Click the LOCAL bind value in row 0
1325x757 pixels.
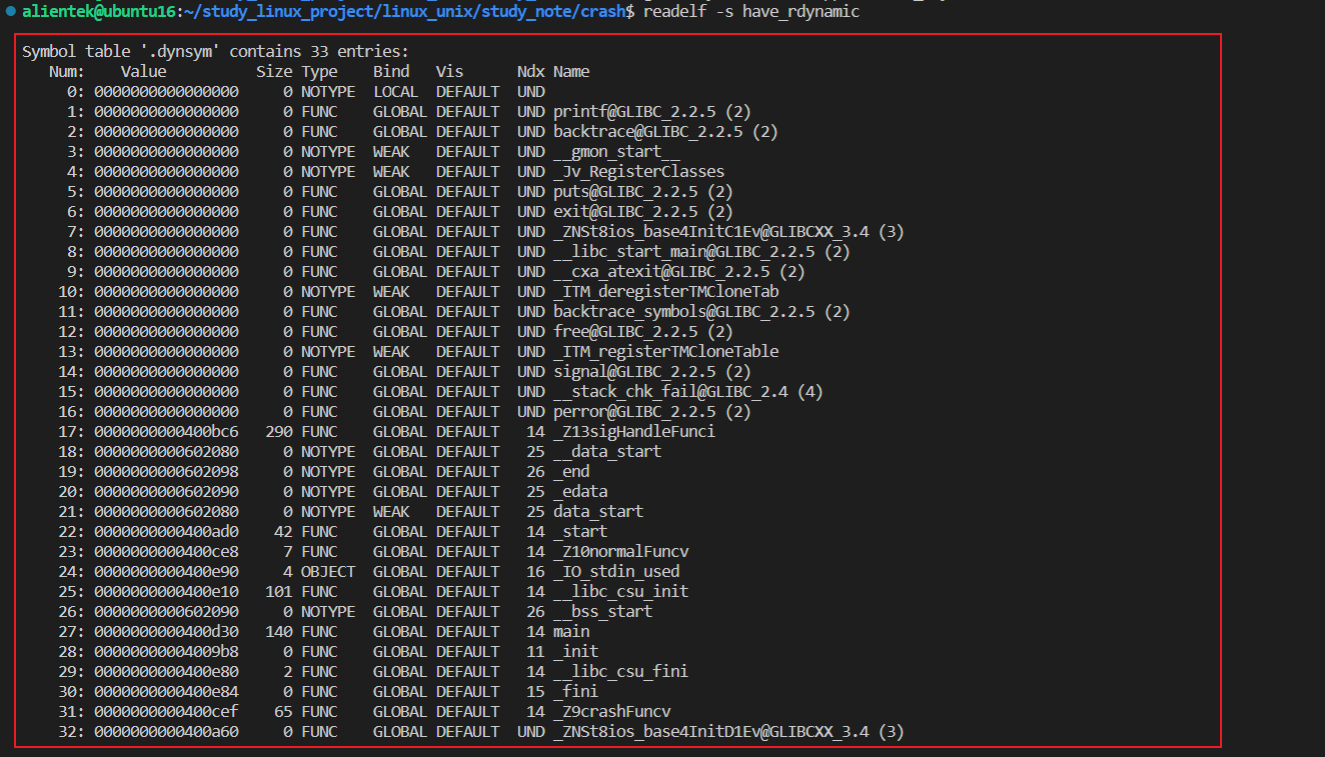click(x=395, y=91)
